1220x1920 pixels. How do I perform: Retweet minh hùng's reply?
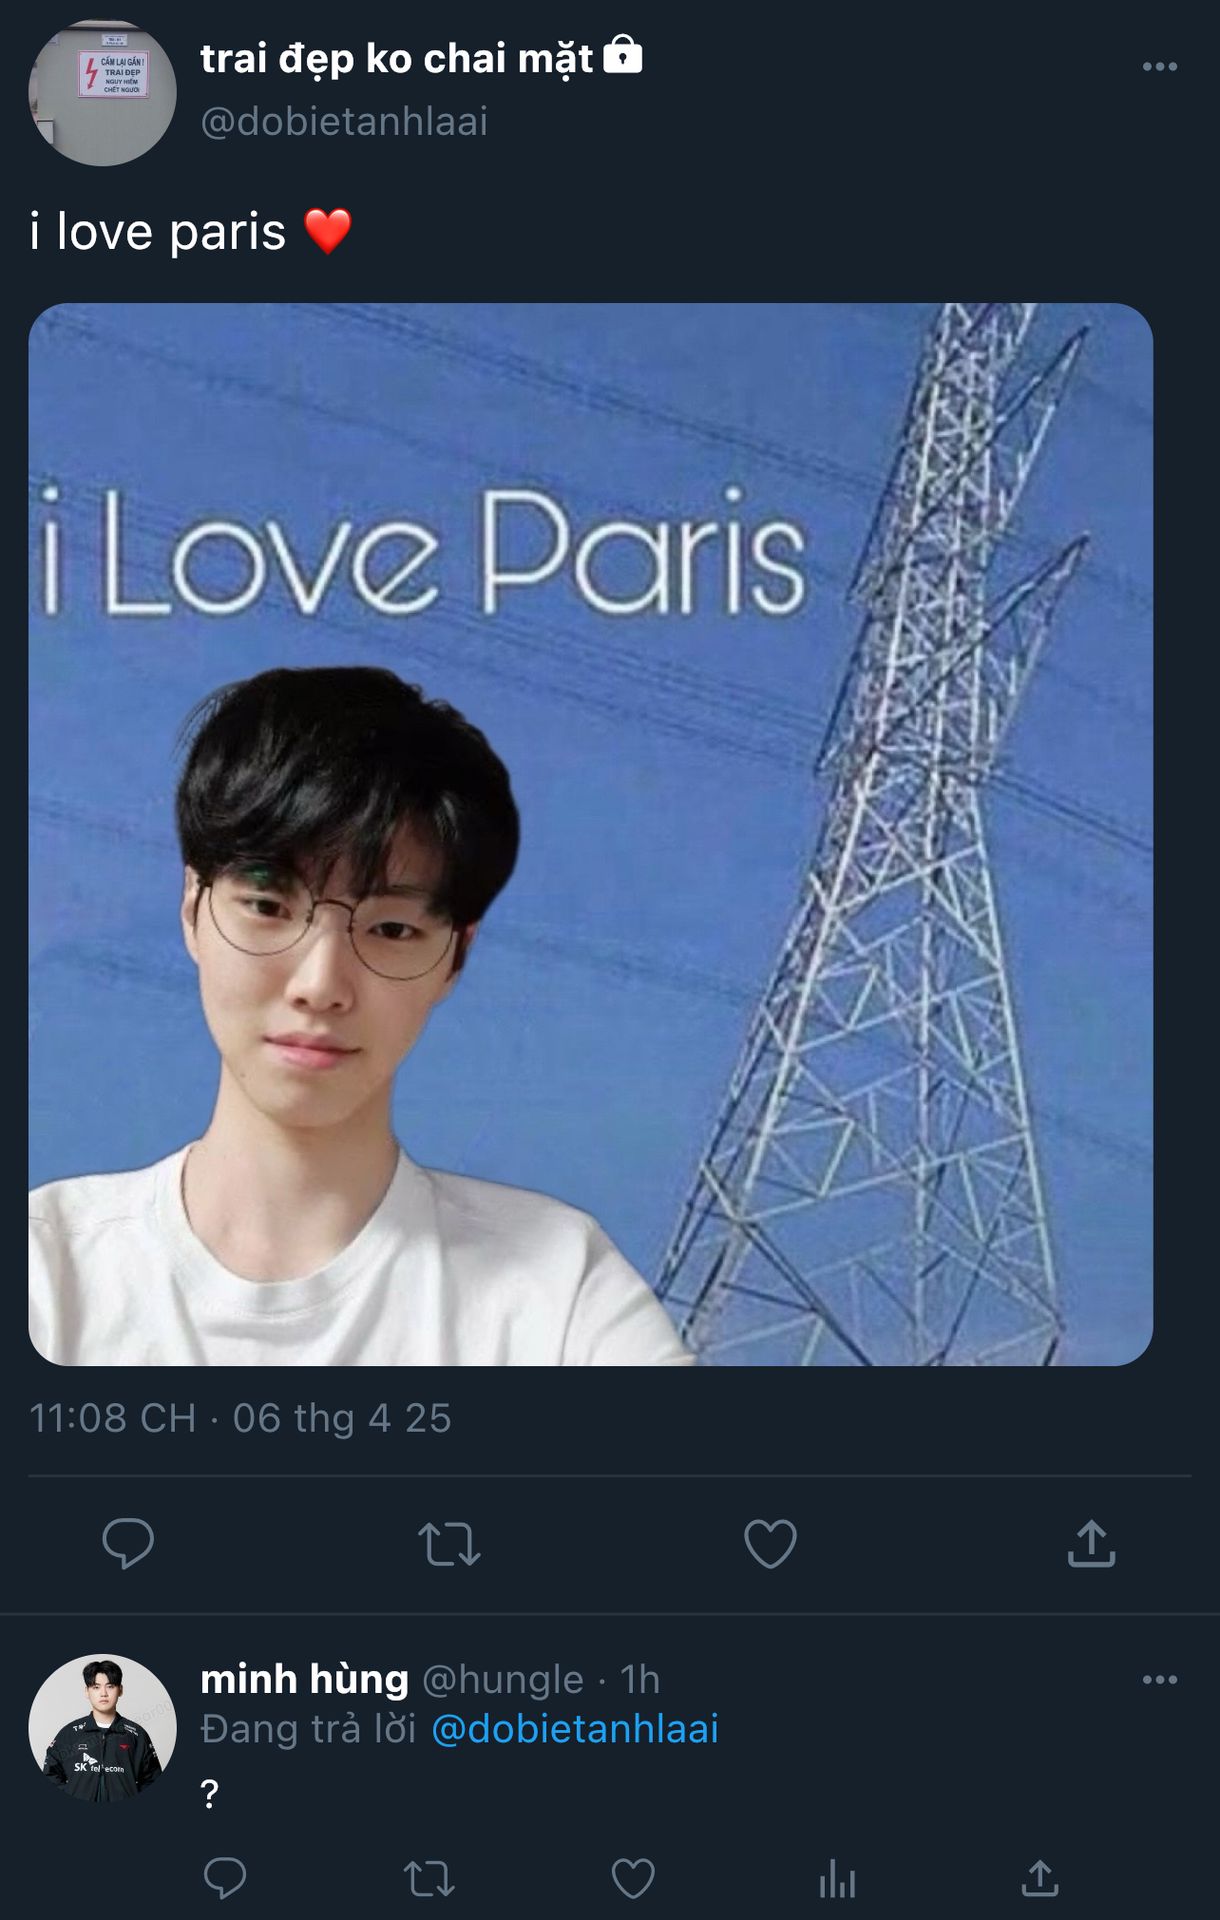[x=429, y=1879]
